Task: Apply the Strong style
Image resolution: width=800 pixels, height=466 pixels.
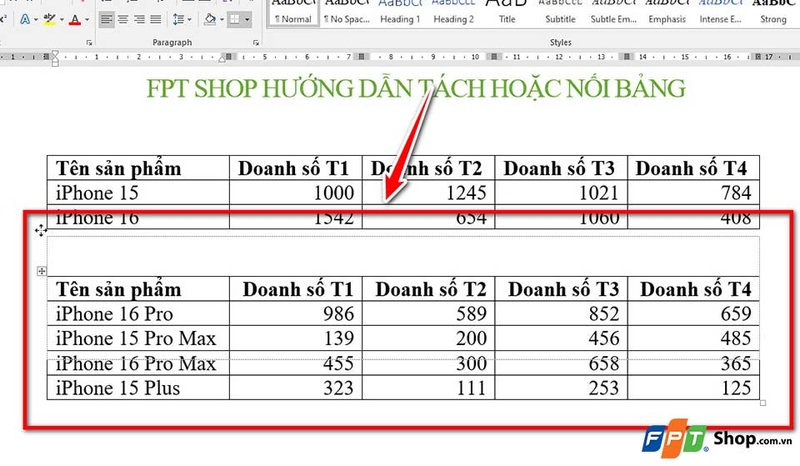Action: click(x=773, y=12)
